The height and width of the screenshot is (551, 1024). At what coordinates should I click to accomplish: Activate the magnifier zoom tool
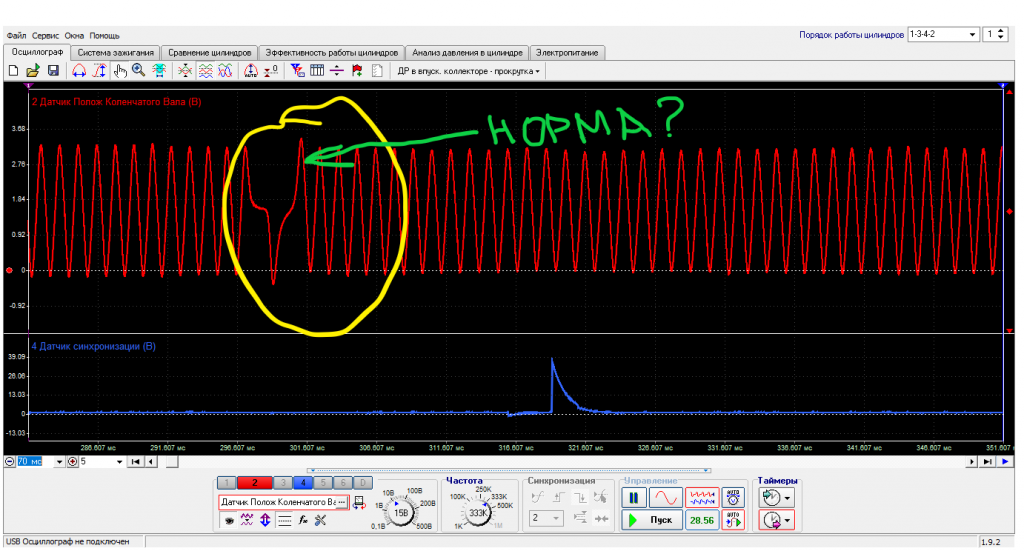(x=138, y=71)
